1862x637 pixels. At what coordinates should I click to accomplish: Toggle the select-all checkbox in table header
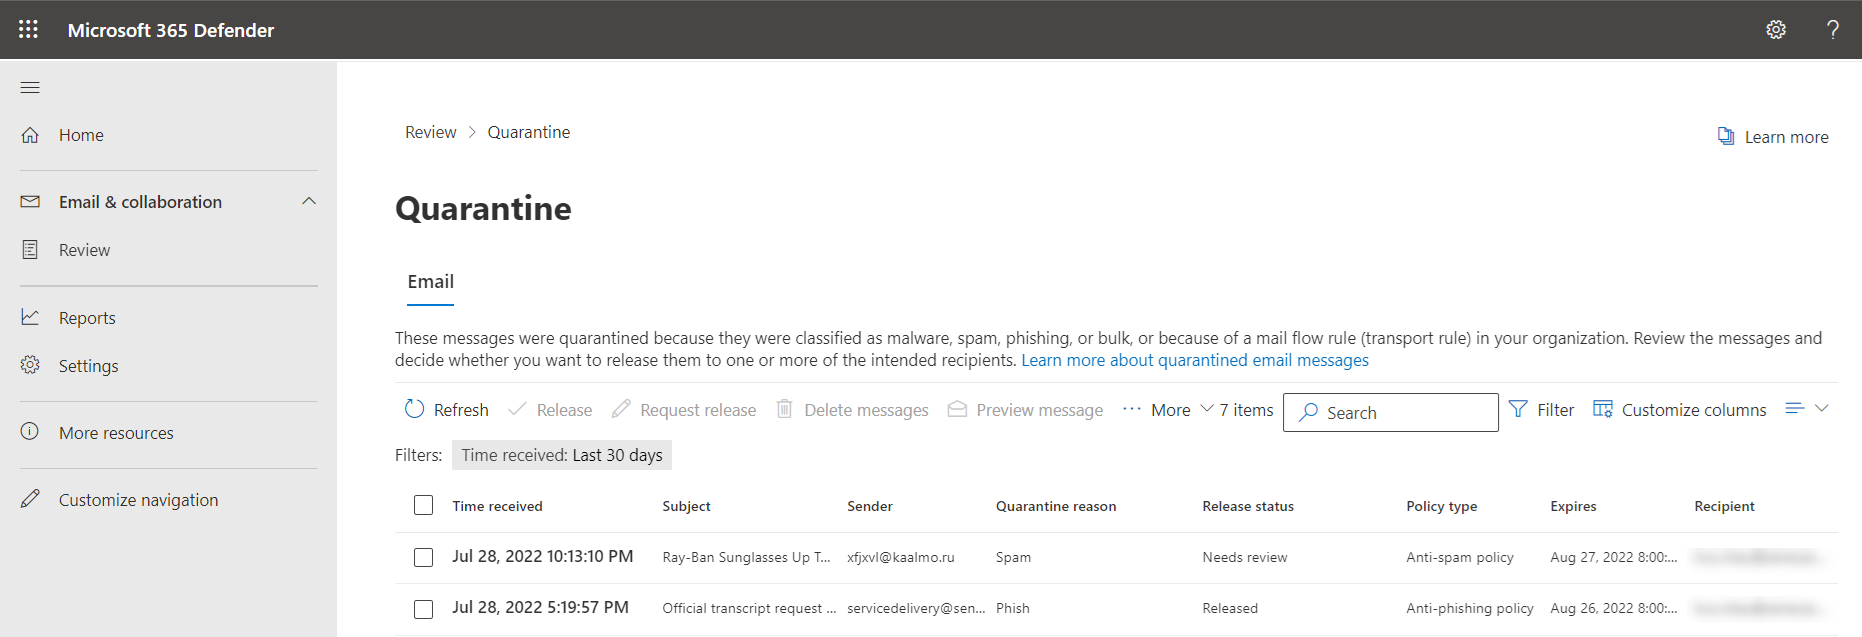tap(424, 505)
